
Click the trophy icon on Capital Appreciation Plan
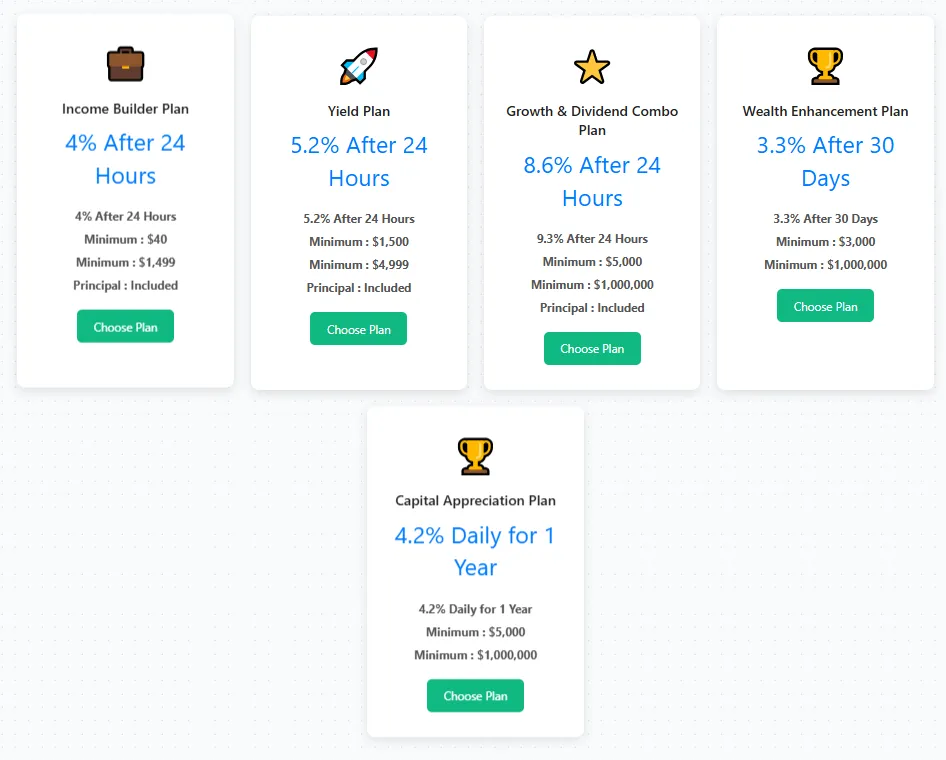tap(475, 456)
